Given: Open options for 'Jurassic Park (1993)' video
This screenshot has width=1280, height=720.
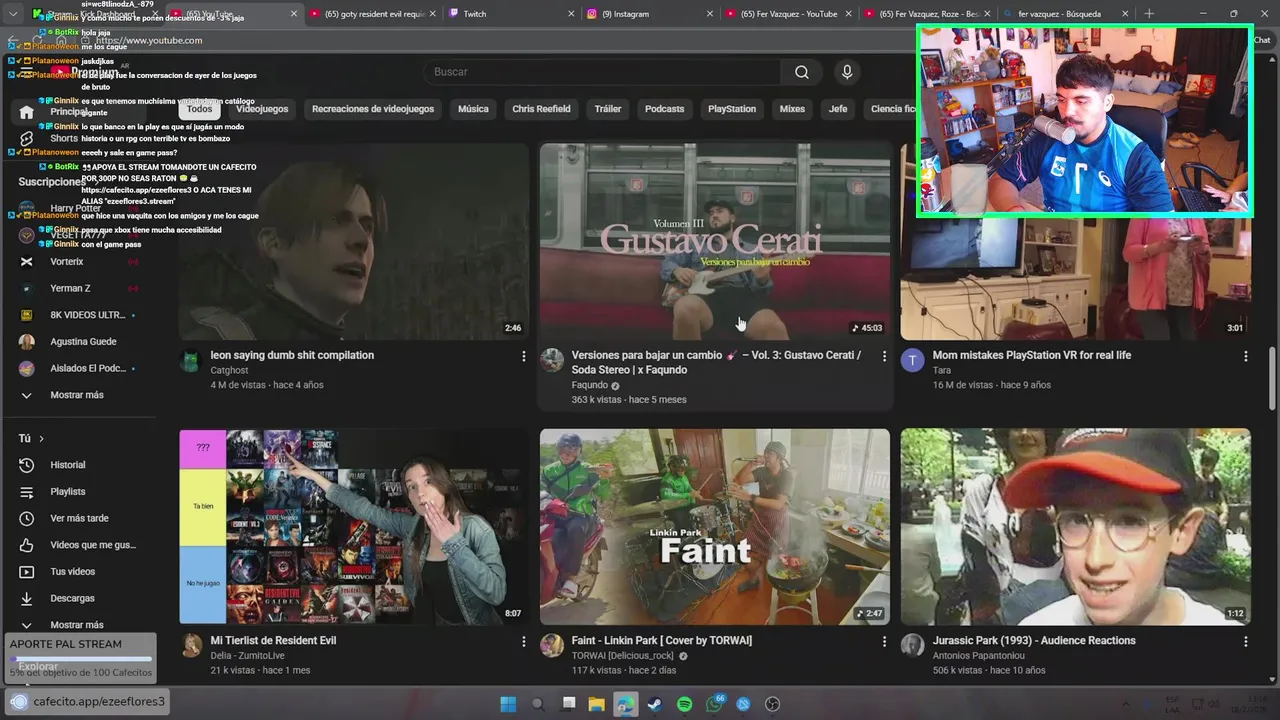Looking at the screenshot, I should click(1245, 641).
